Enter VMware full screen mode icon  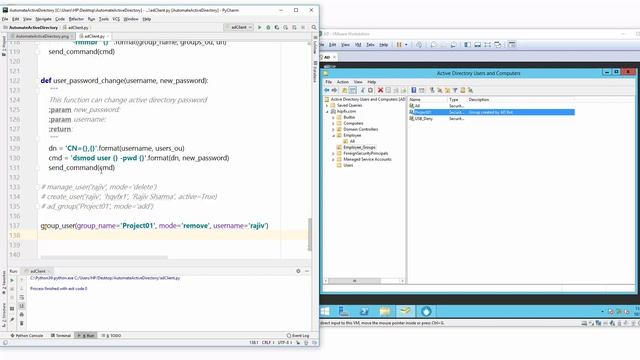point(488,44)
